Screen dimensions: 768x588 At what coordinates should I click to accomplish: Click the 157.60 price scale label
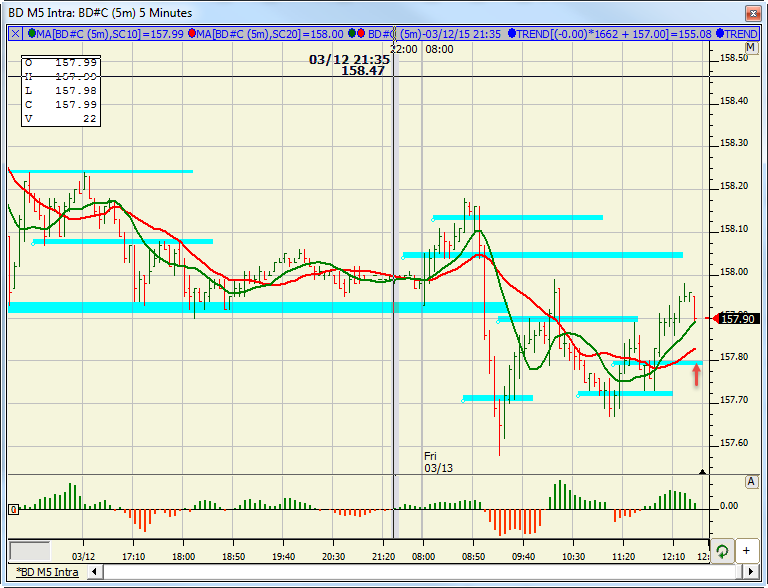[734, 443]
